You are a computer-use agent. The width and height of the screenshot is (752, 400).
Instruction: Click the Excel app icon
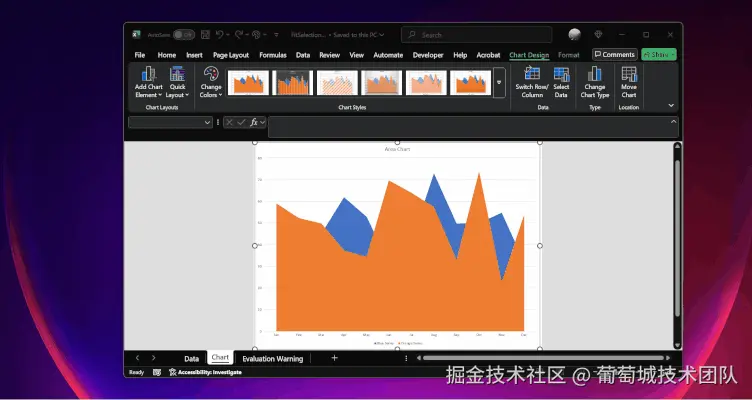click(137, 35)
